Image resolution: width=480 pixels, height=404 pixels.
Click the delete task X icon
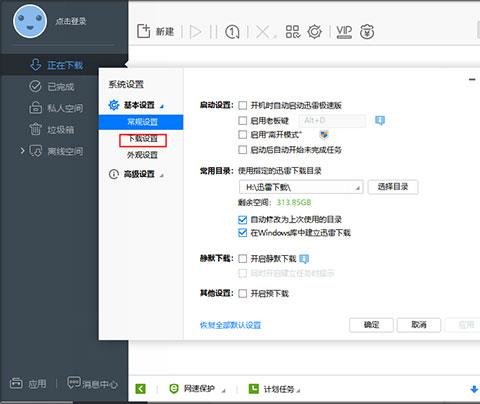coord(263,32)
